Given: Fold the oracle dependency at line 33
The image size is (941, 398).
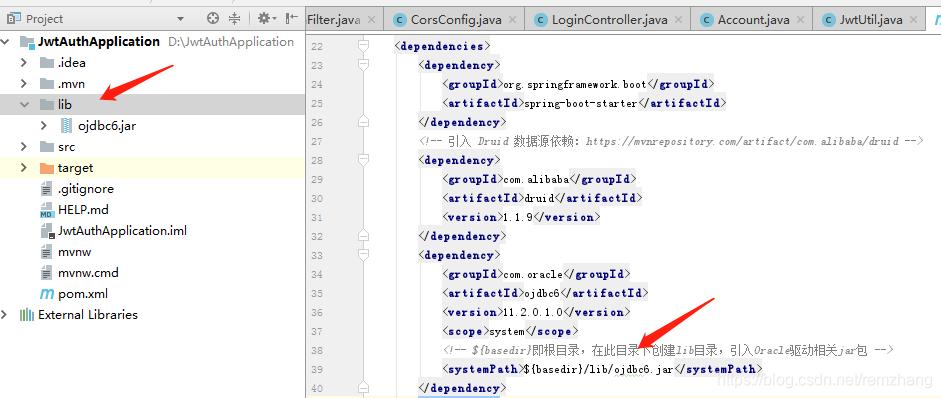Looking at the screenshot, I should (362, 255).
